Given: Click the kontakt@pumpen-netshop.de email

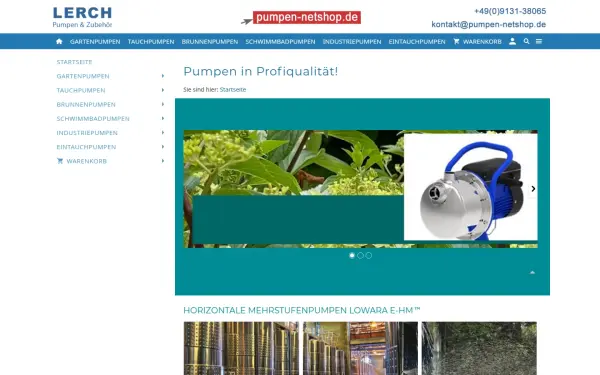Looking at the screenshot, I should click(x=489, y=24).
